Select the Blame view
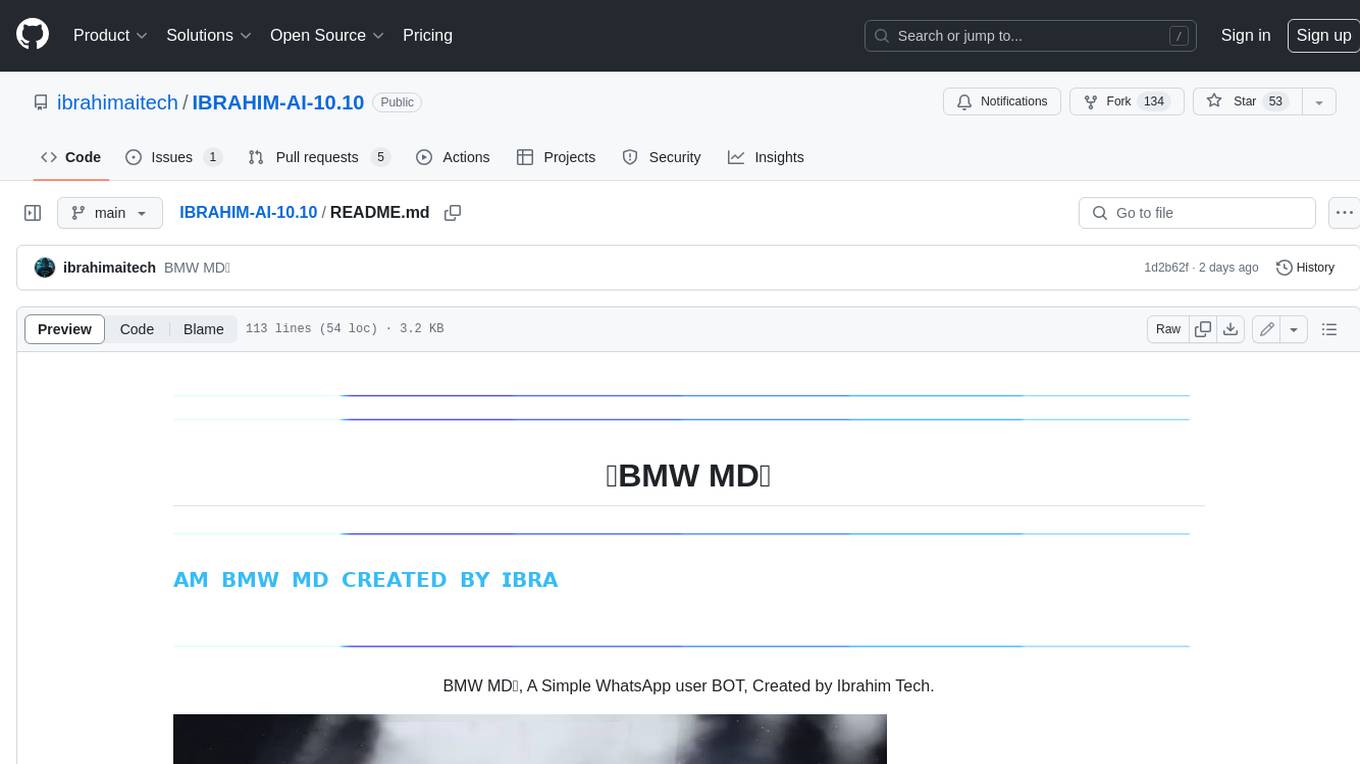Screen dimensions: 1360x764 click(x=203, y=329)
